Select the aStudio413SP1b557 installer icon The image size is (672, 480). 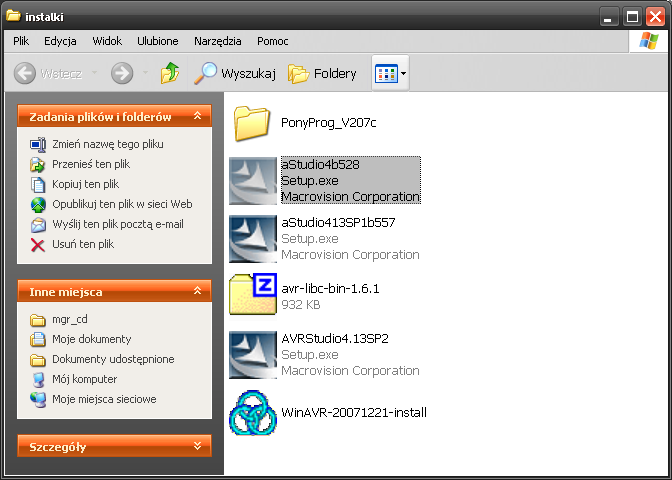(253, 238)
